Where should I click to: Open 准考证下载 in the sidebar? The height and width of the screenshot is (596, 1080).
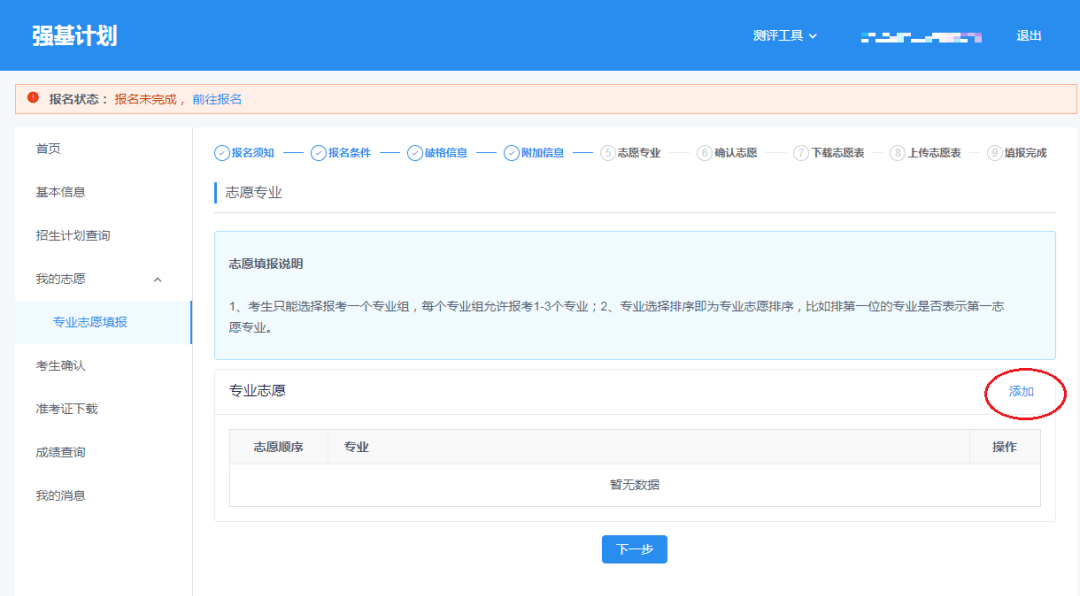(66, 409)
